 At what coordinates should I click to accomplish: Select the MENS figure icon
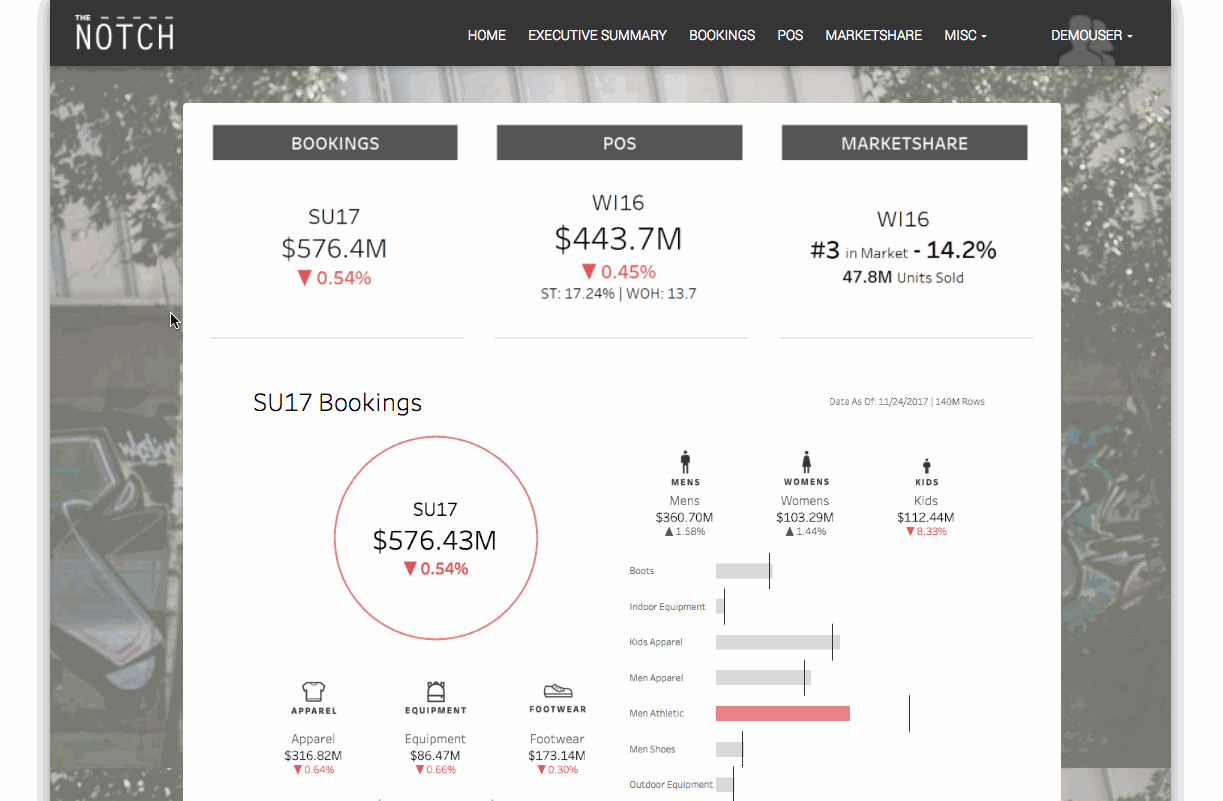[x=685, y=461]
